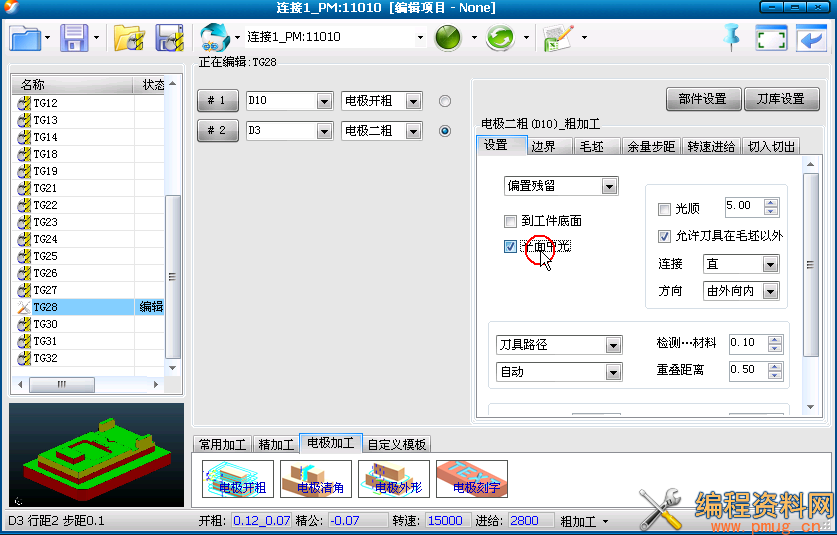Image resolution: width=837 pixels, height=535 pixels.
Task: Open the 电极二粗 strategy dropdown
Action: (413, 131)
